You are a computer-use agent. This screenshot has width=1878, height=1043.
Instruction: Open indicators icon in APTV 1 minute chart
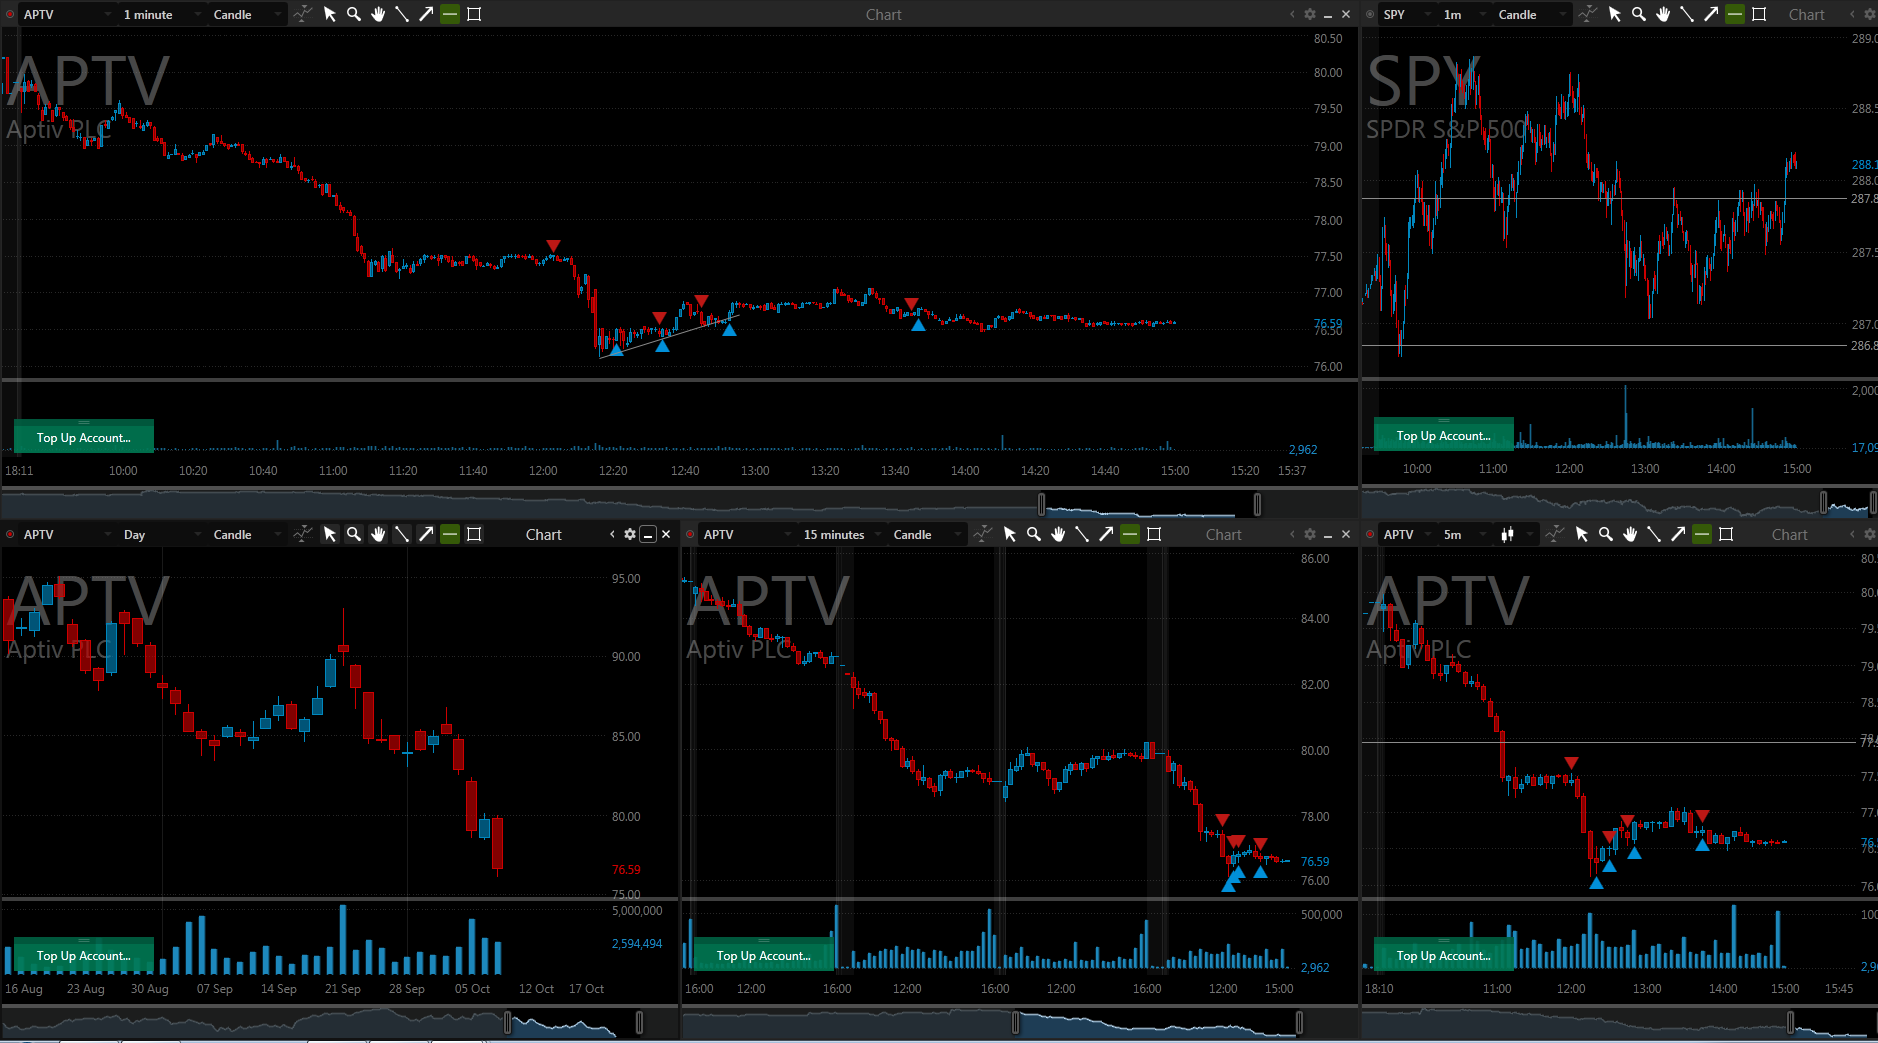[303, 14]
